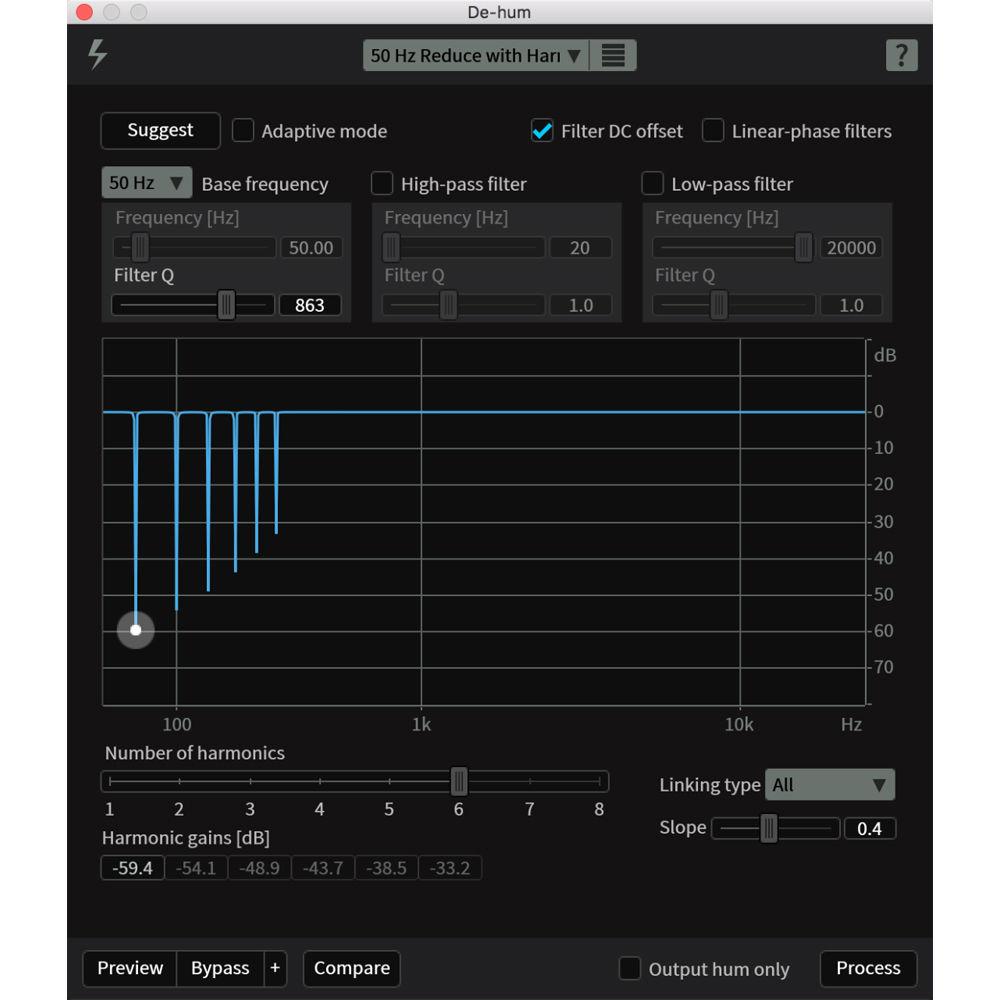The image size is (1000, 1000).
Task: Open the 50 Hz base frequency dropdown
Action: [x=146, y=183]
